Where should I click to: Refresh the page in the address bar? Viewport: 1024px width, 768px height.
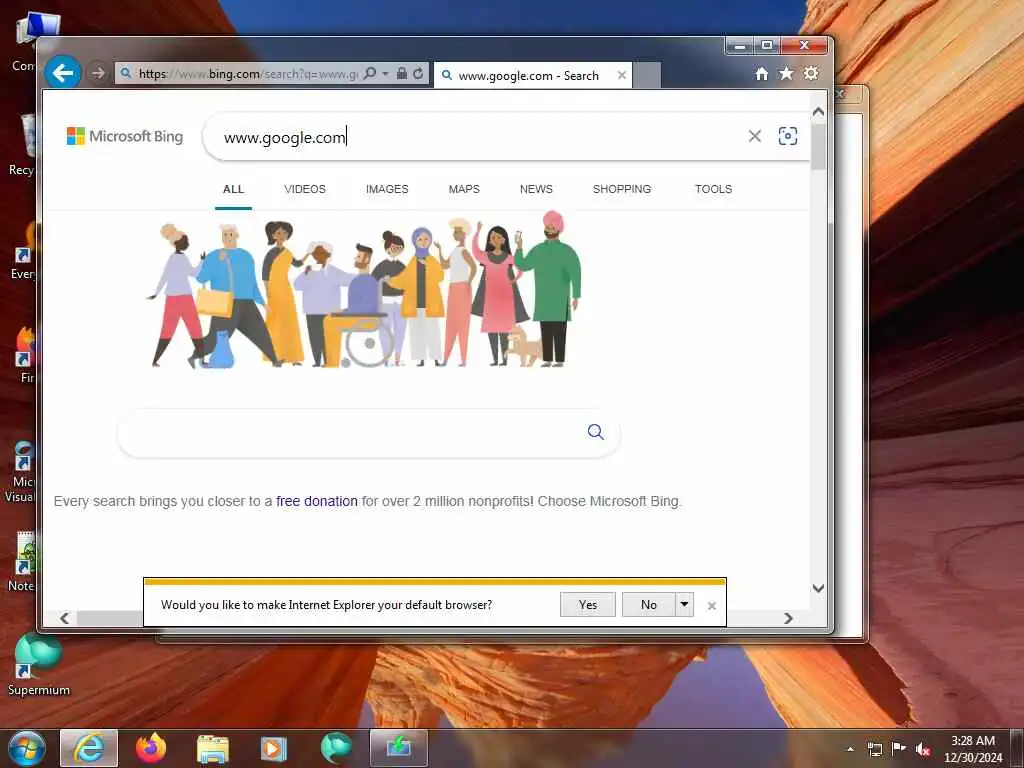pyautogui.click(x=418, y=73)
